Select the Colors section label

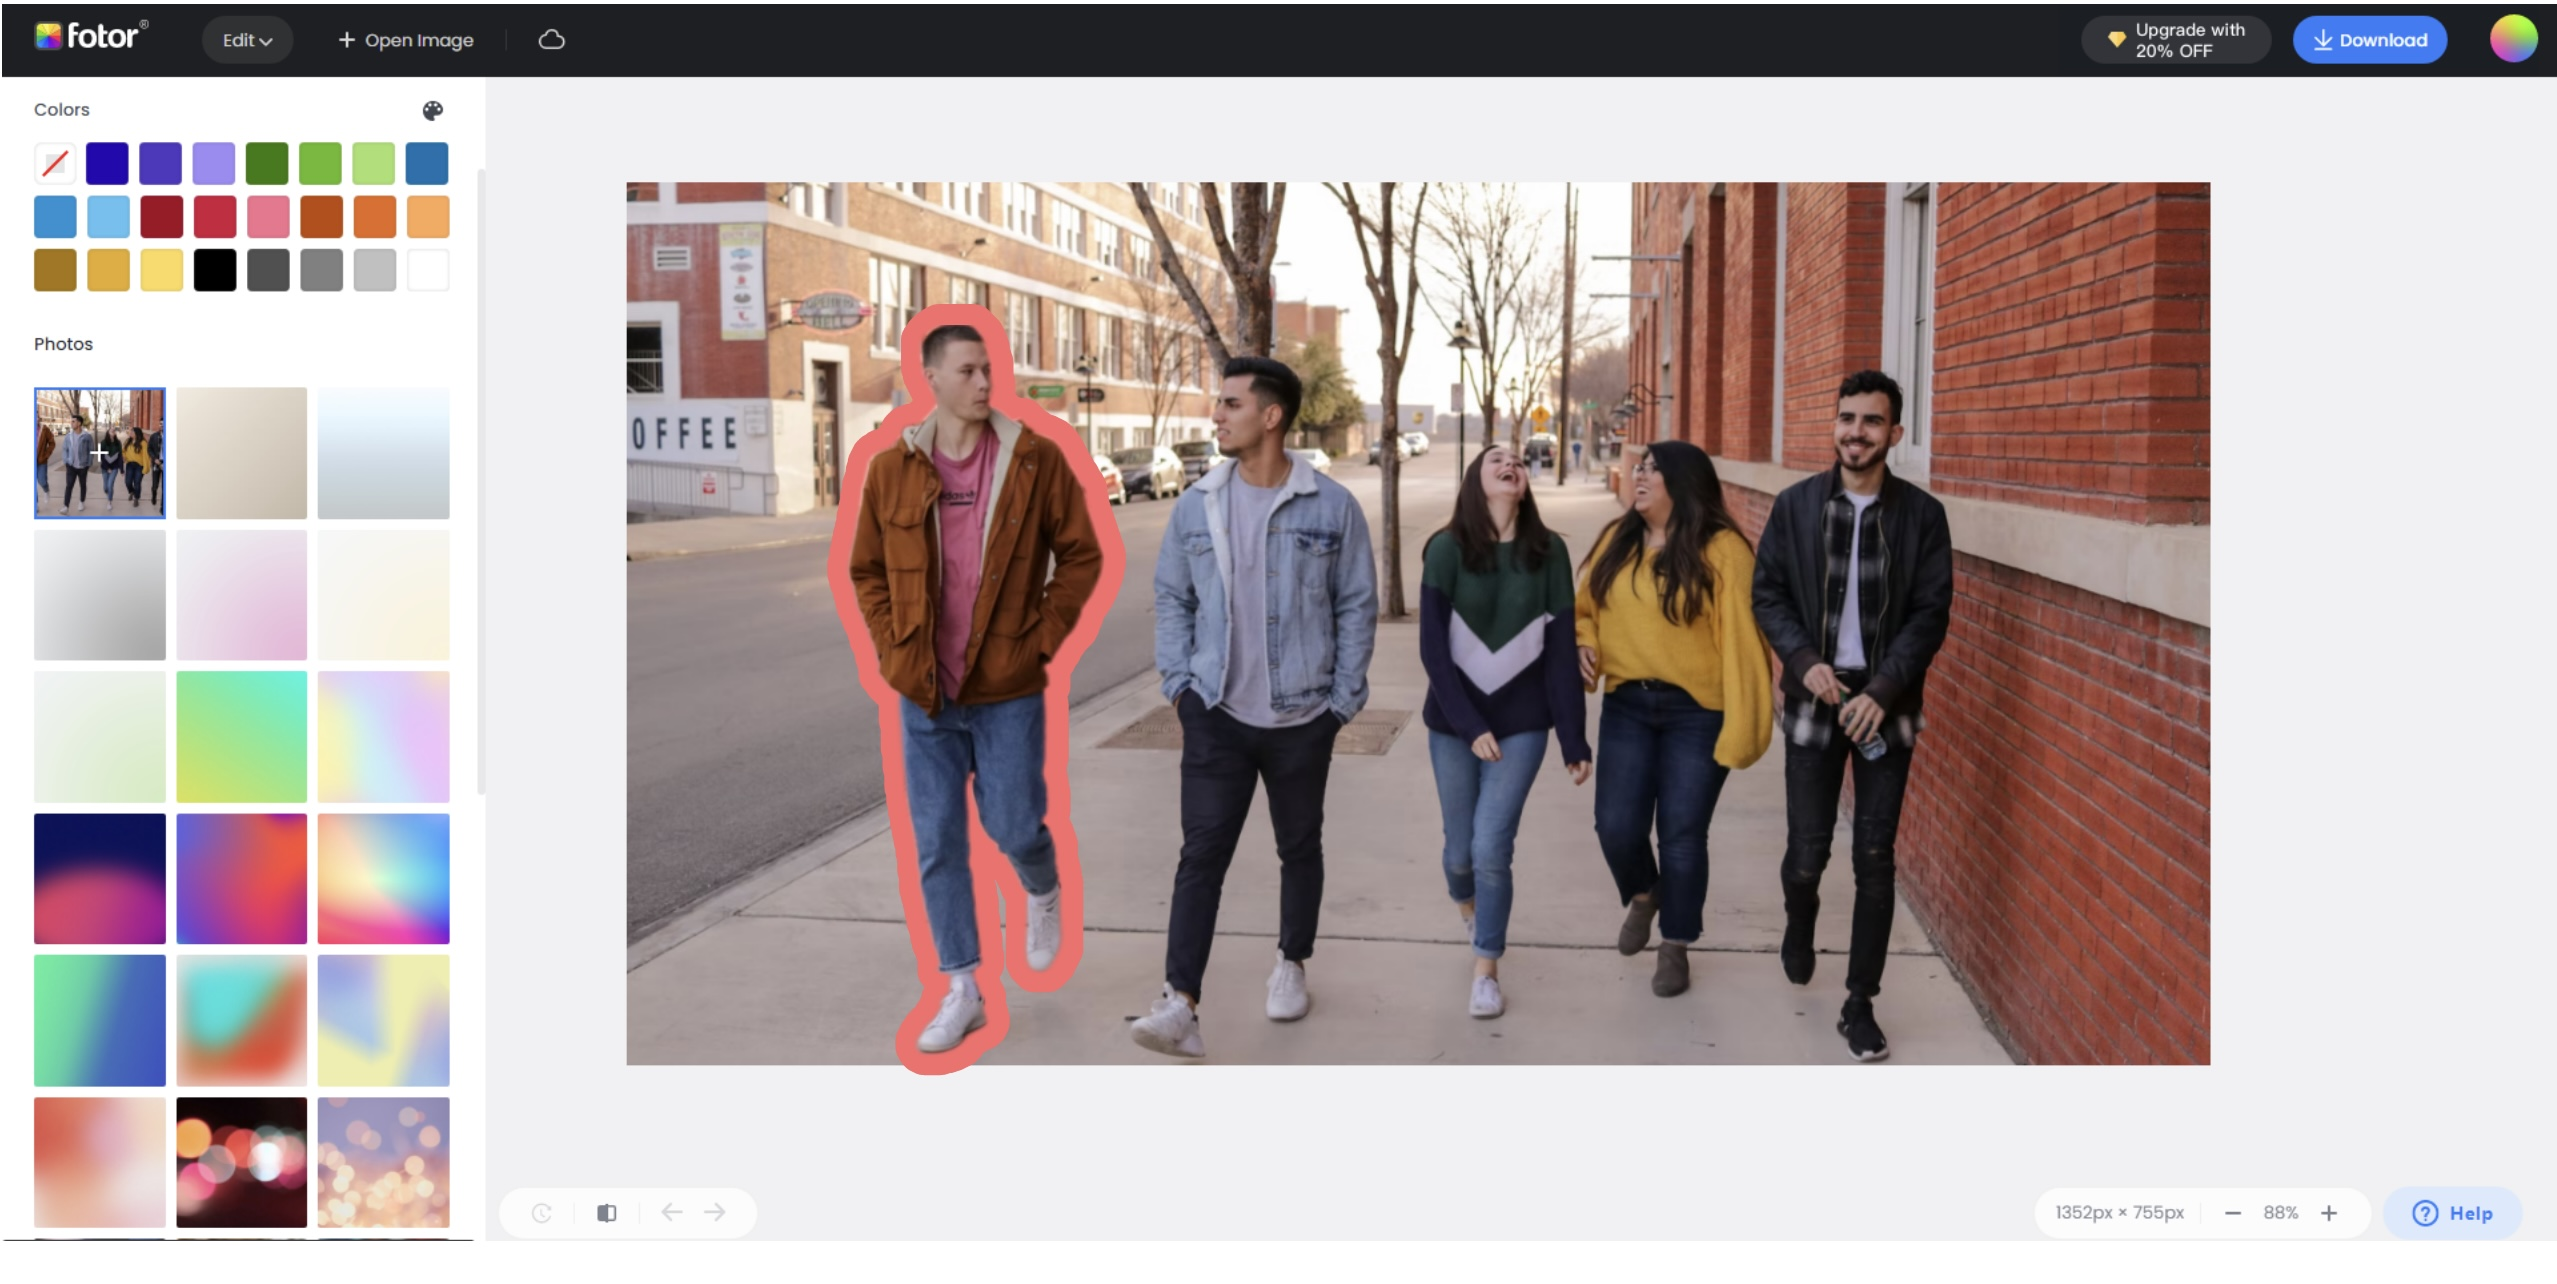[61, 110]
